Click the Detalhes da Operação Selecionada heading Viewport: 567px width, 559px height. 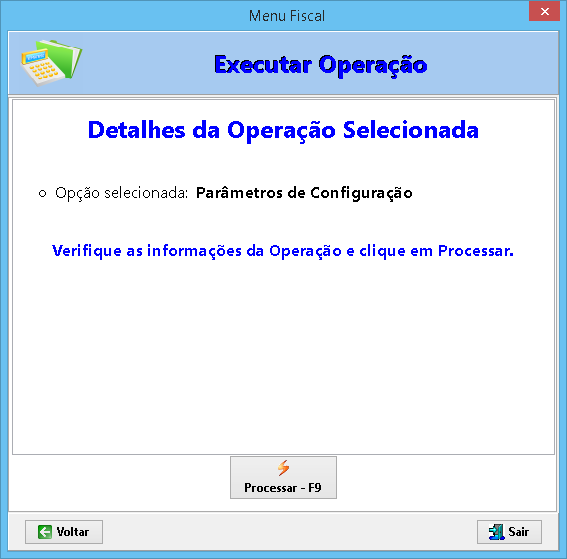click(x=283, y=130)
